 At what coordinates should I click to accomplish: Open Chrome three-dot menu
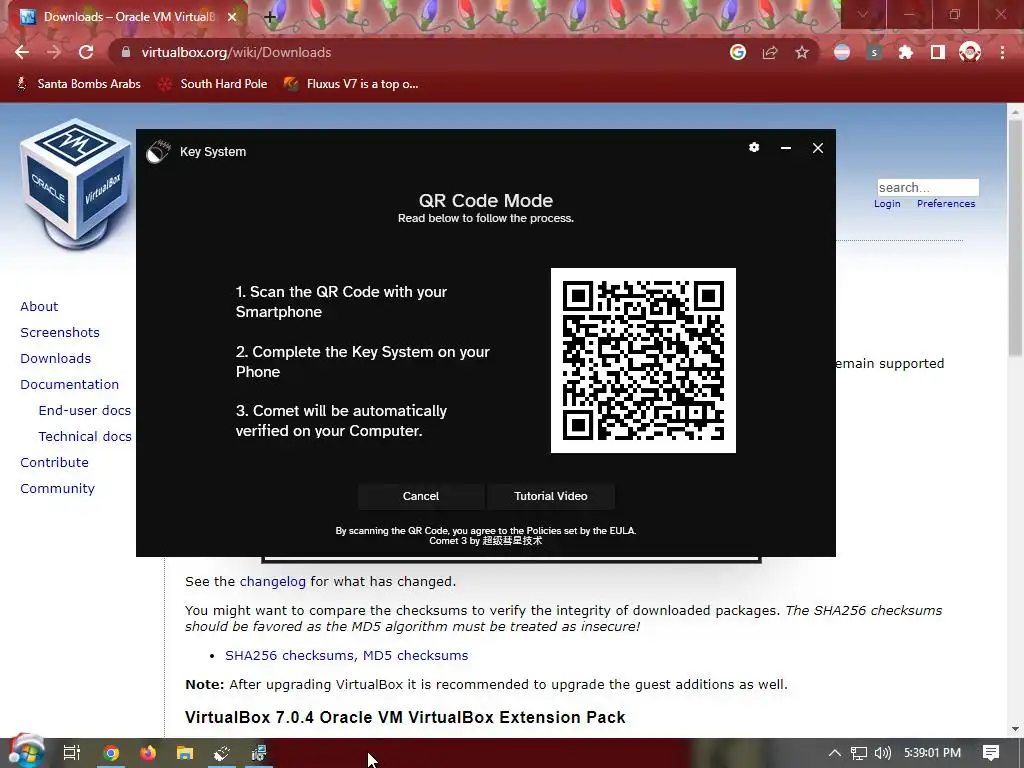point(1002,52)
